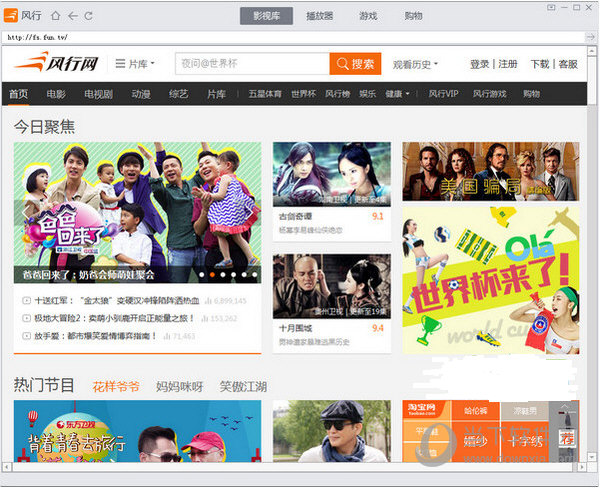Click the 风行网 logo

(x=57, y=64)
